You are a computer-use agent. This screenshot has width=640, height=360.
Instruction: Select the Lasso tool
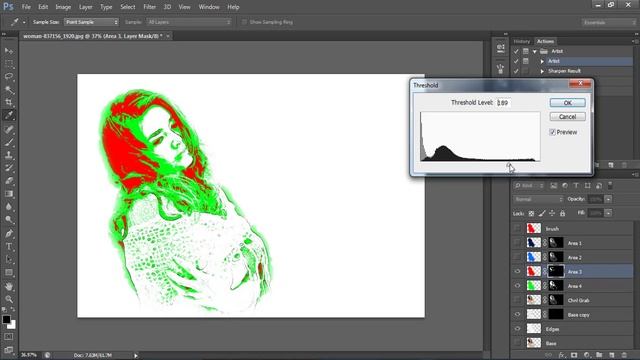coord(9,76)
